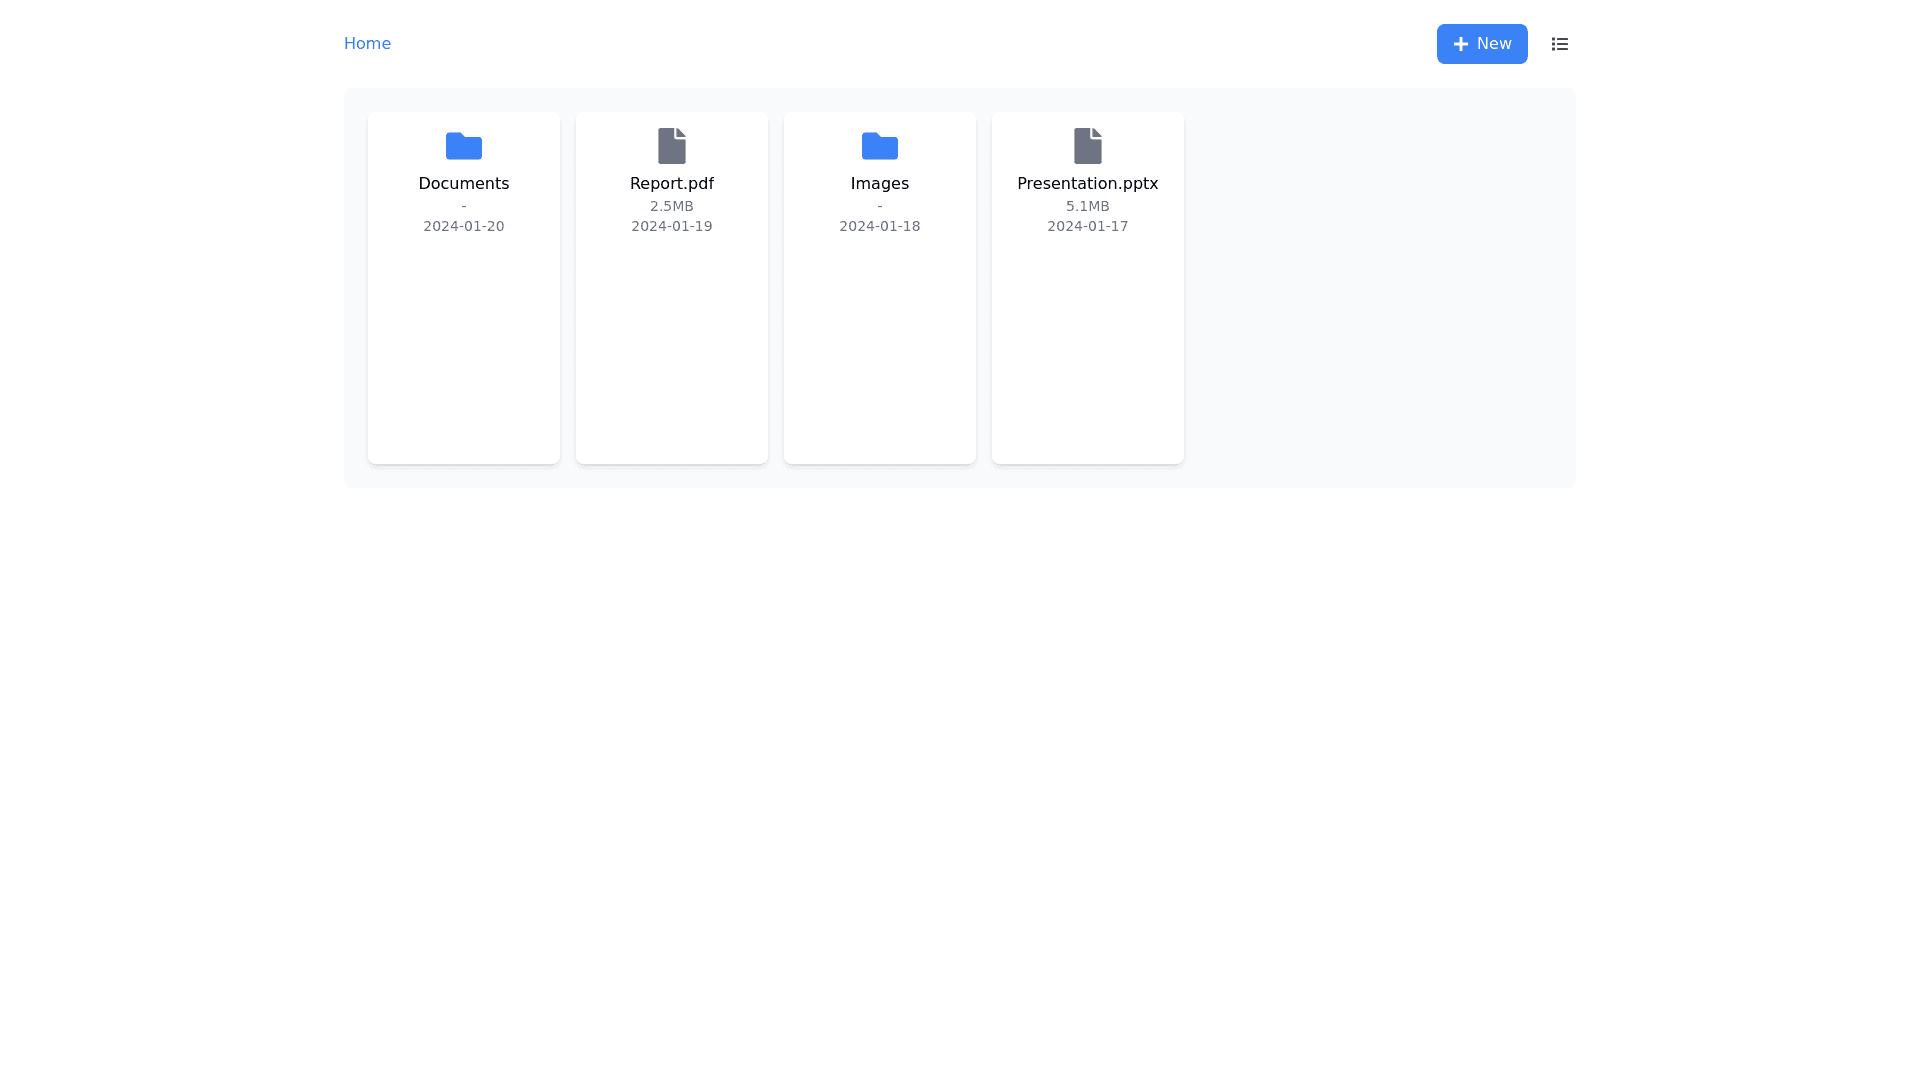Click the date 2024-01-19

point(671,226)
